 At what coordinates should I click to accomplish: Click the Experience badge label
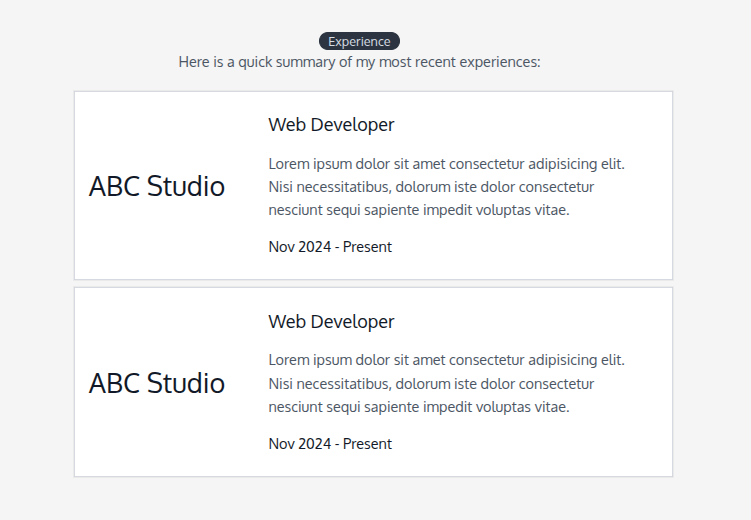(x=359, y=42)
